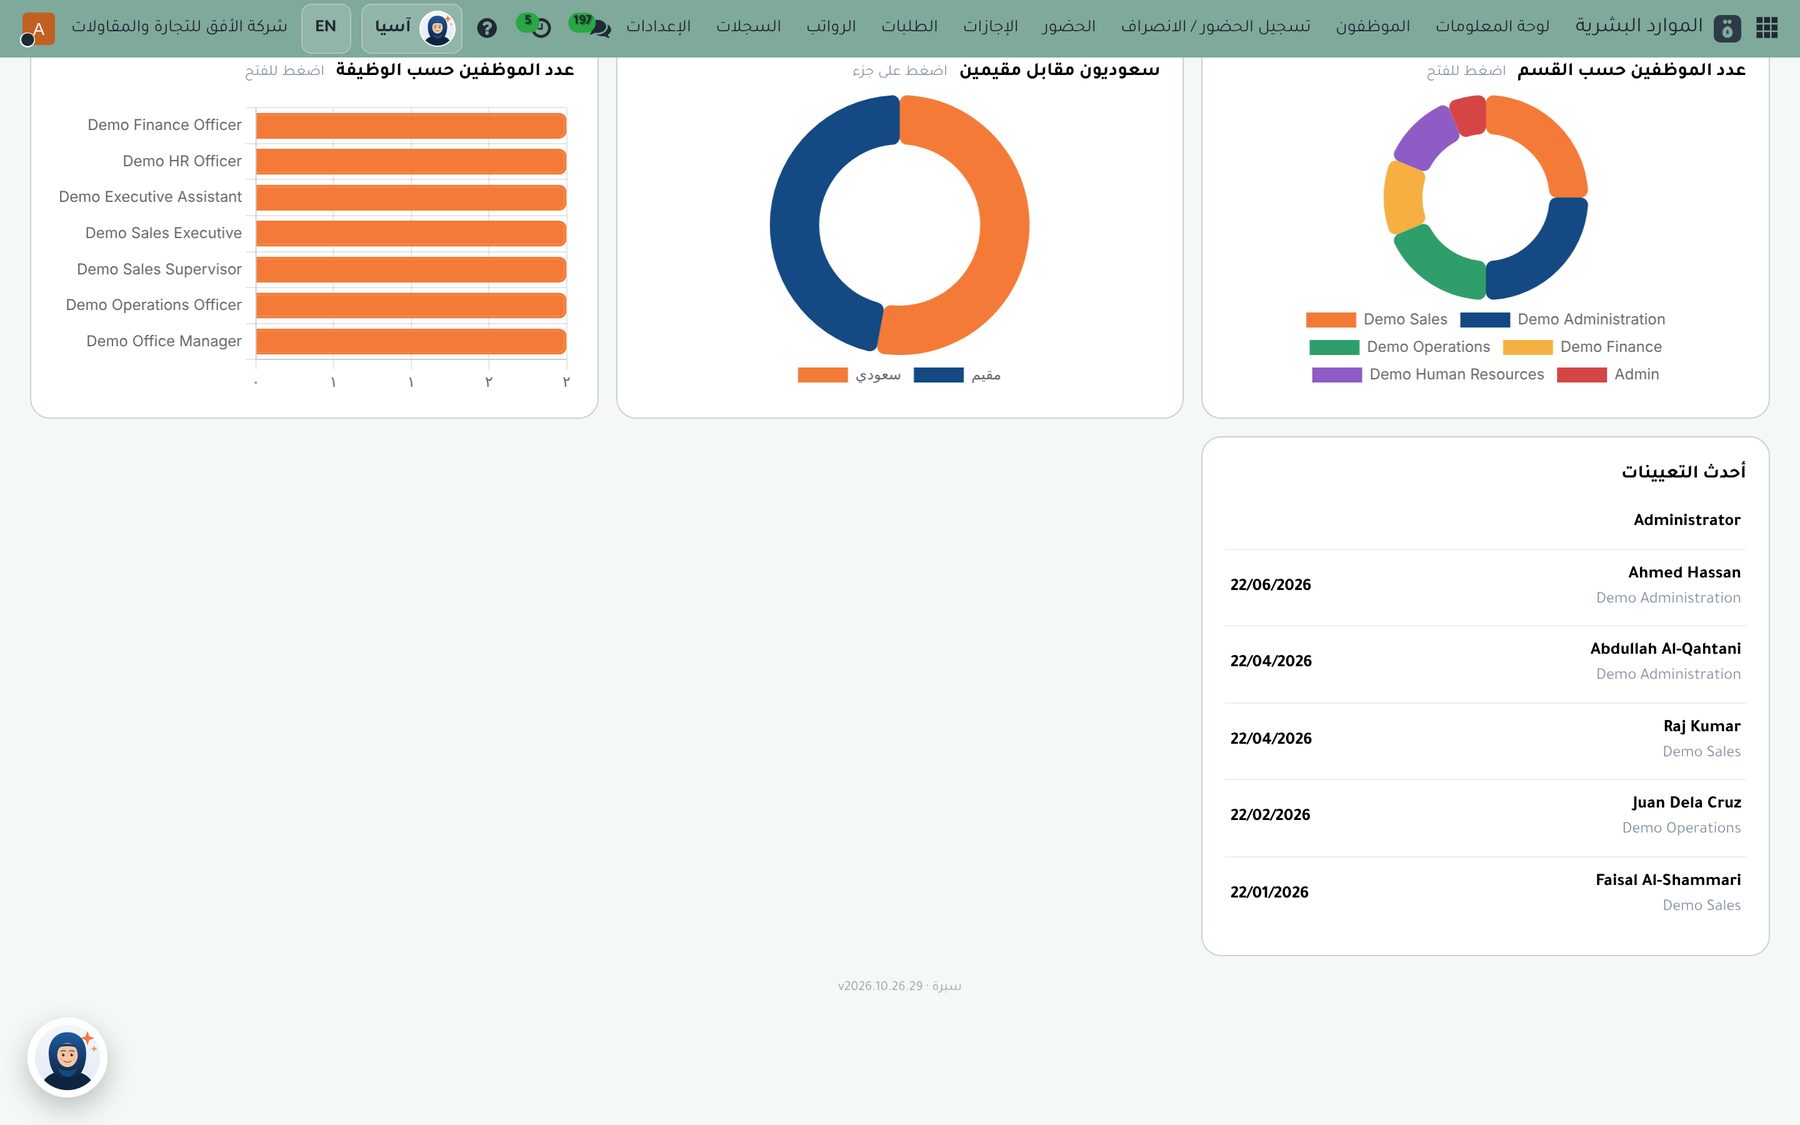Screen dimensions: 1800x1125
Task: Open the apps grid menu icon
Action: 1767,28
